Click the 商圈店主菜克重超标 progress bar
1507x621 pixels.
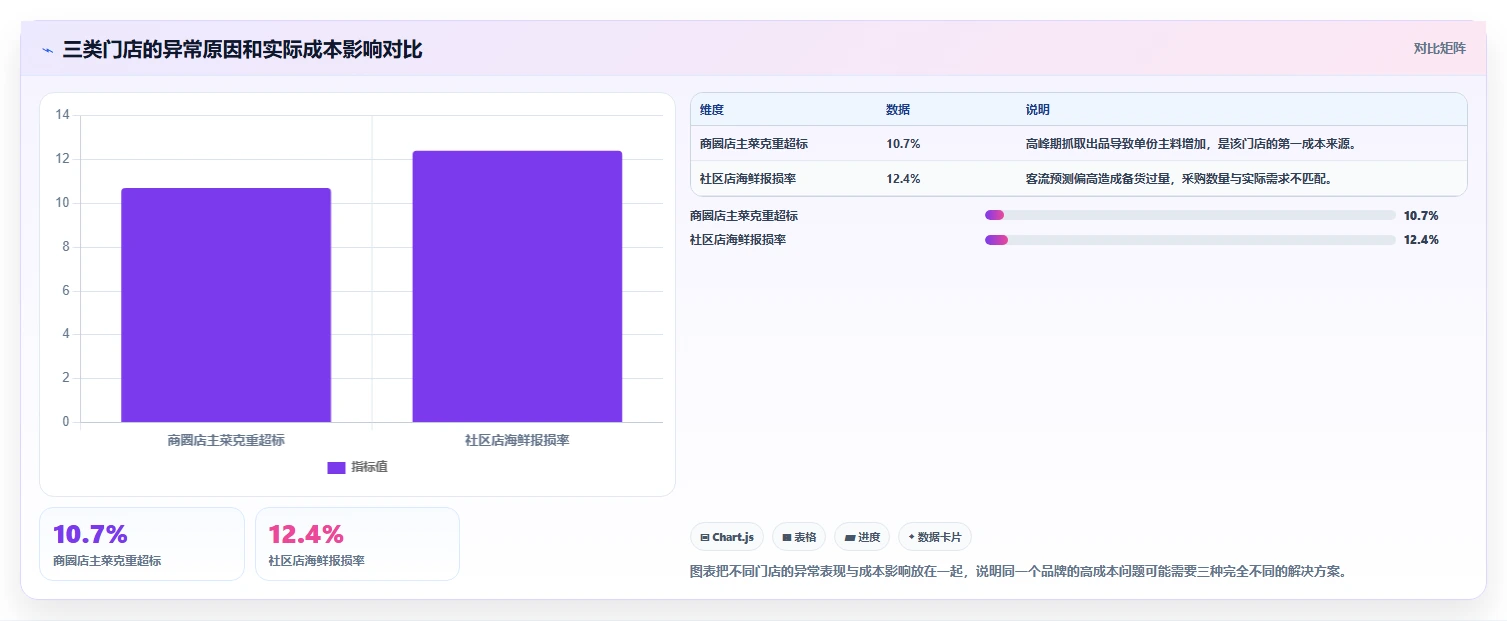click(x=1190, y=215)
